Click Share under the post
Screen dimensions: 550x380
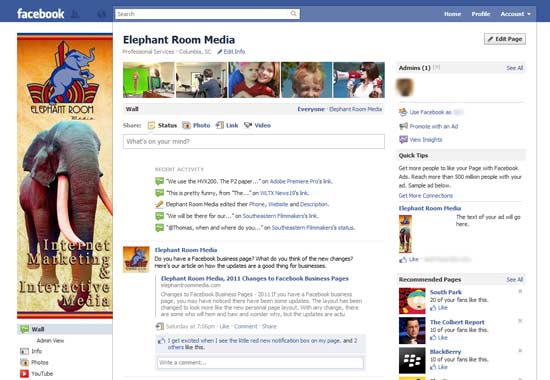coord(269,326)
